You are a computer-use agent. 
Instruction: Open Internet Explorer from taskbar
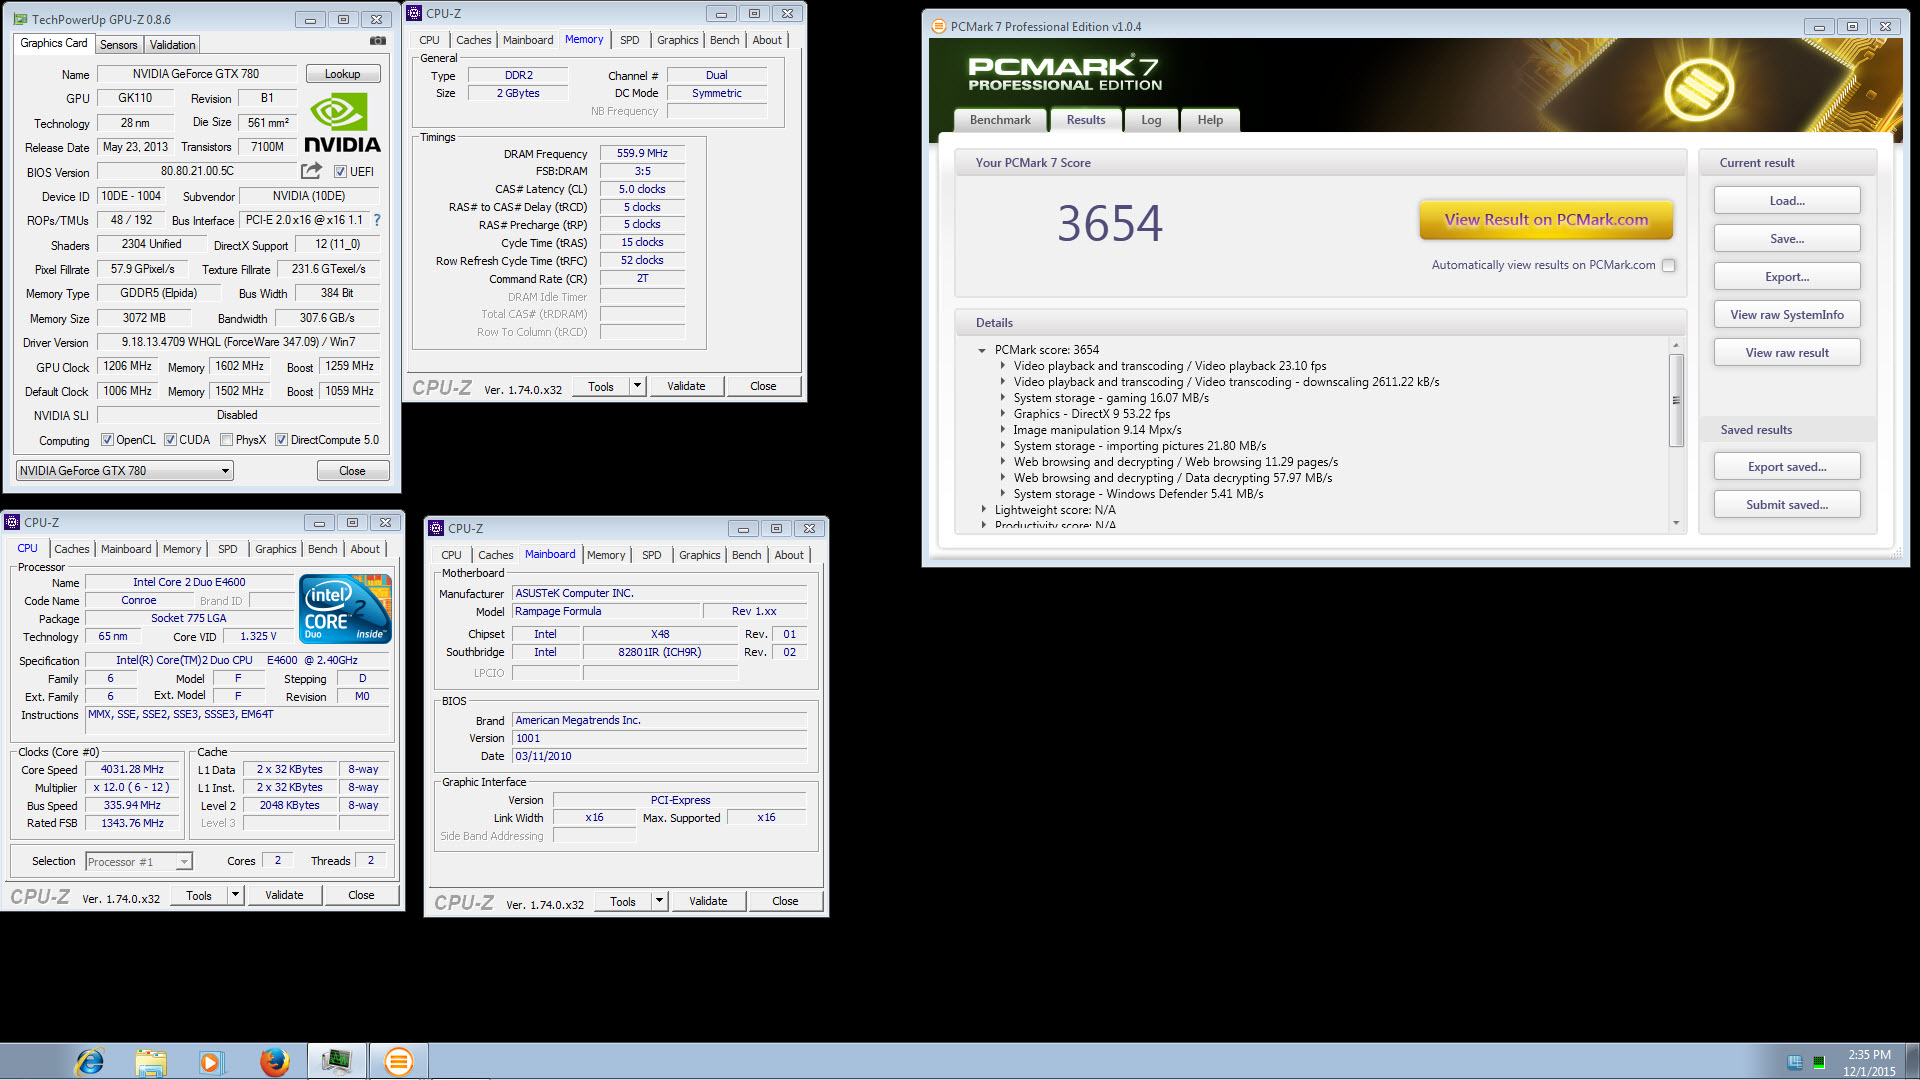[x=90, y=1061]
